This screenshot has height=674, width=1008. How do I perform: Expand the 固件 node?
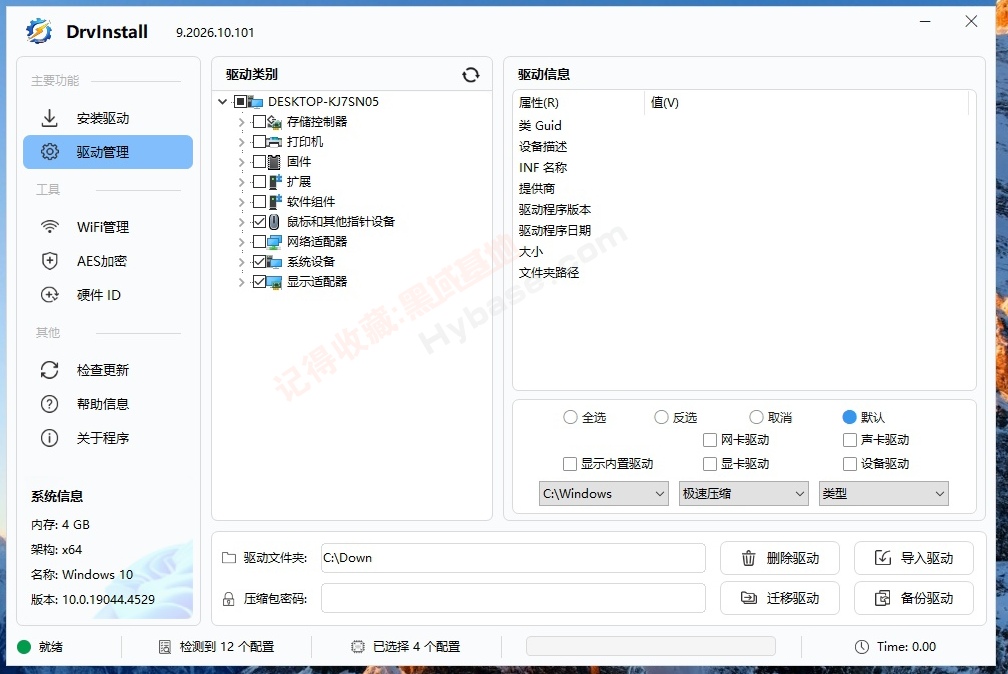[x=242, y=161]
